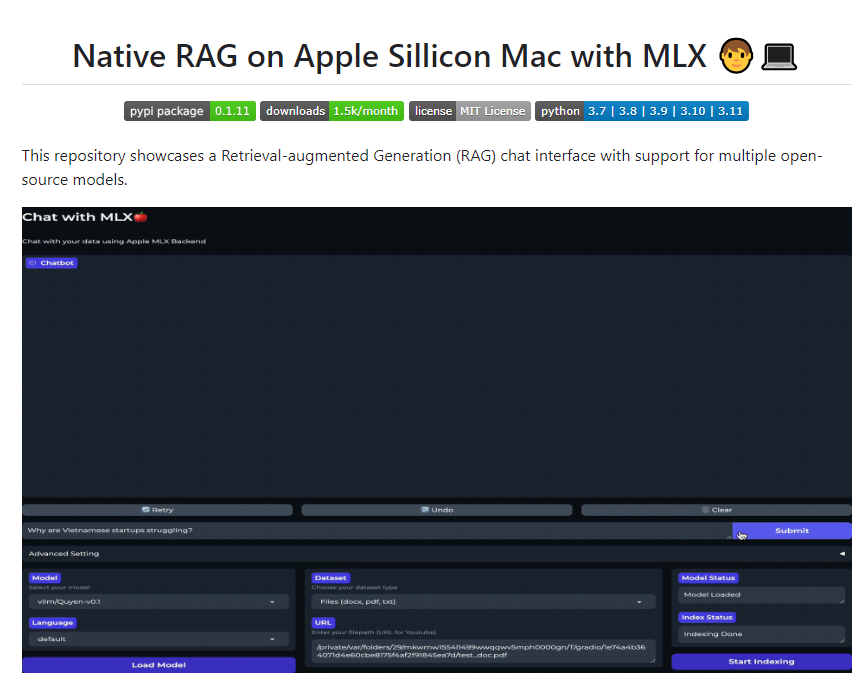Click the MIT License badge

[x=469, y=111]
